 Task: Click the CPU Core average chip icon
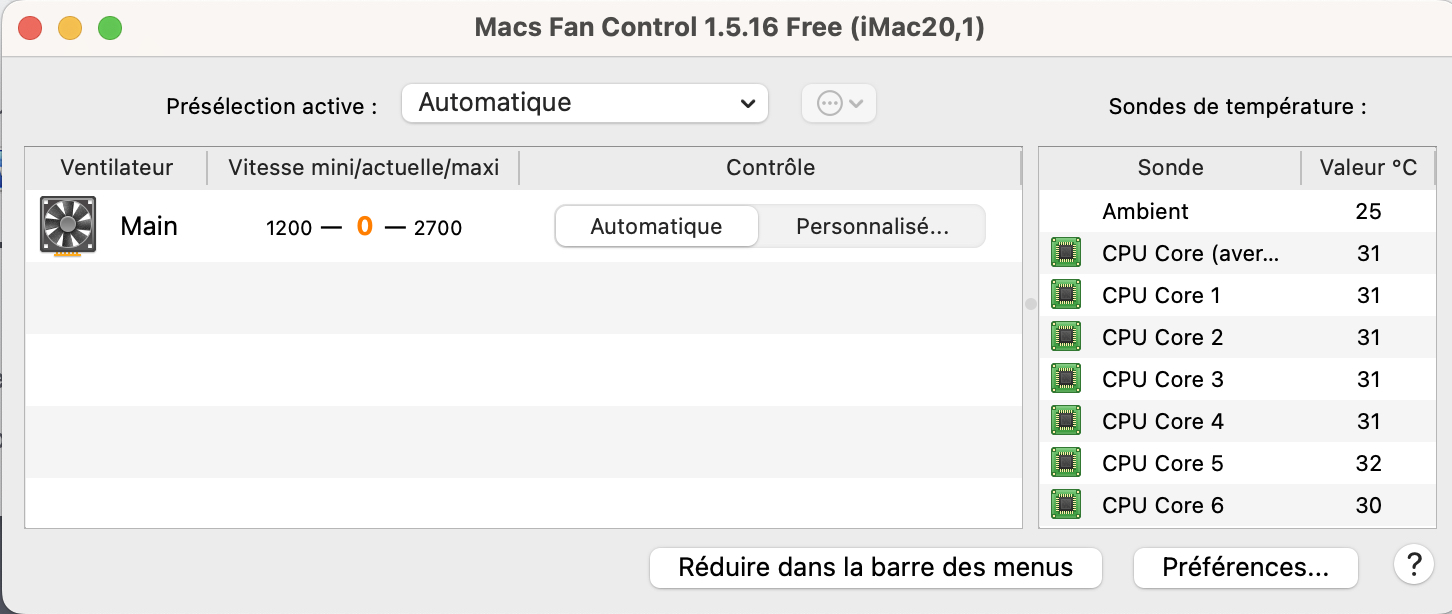[x=1066, y=253]
